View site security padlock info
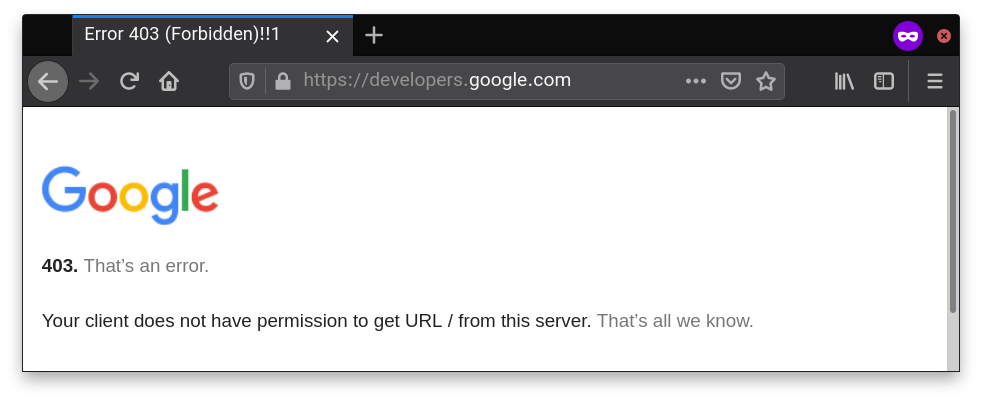This screenshot has height=402, width=982. tap(283, 81)
